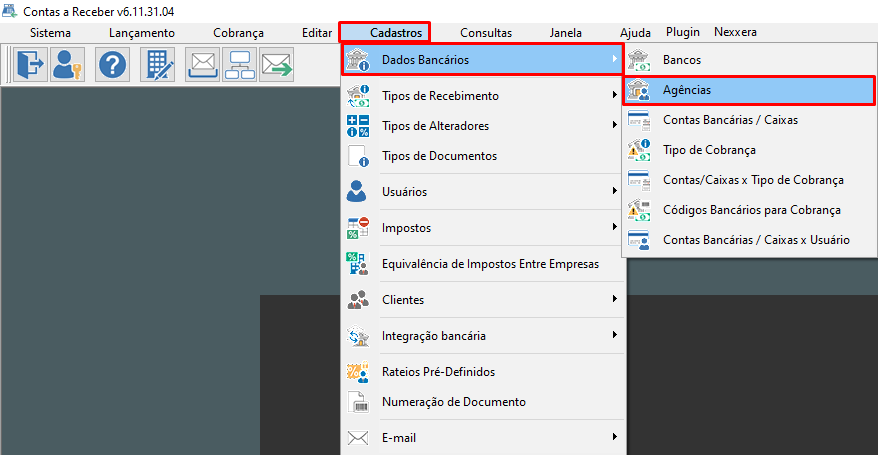Screen dimensions: 878x455
Task: Expand the Usuários submenu arrow
Action: coord(615,191)
